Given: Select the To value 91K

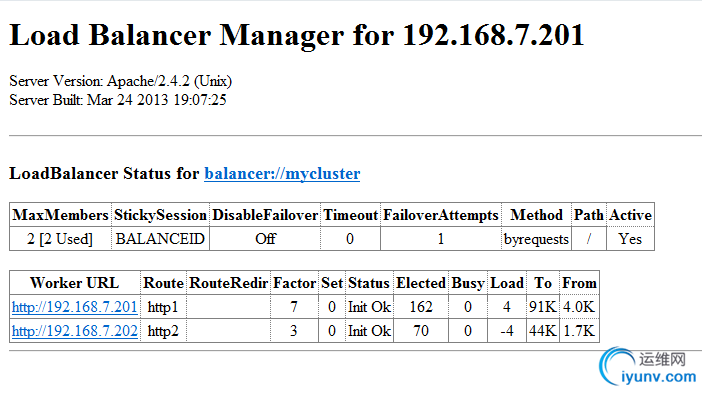Looking at the screenshot, I should pyautogui.click(x=543, y=307).
